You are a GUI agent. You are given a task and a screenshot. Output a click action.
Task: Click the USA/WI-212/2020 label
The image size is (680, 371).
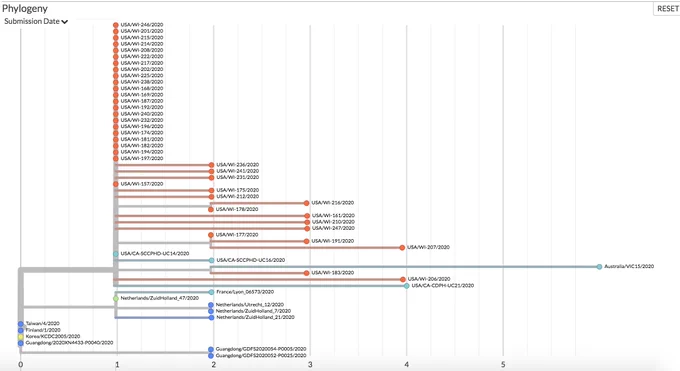click(x=238, y=197)
